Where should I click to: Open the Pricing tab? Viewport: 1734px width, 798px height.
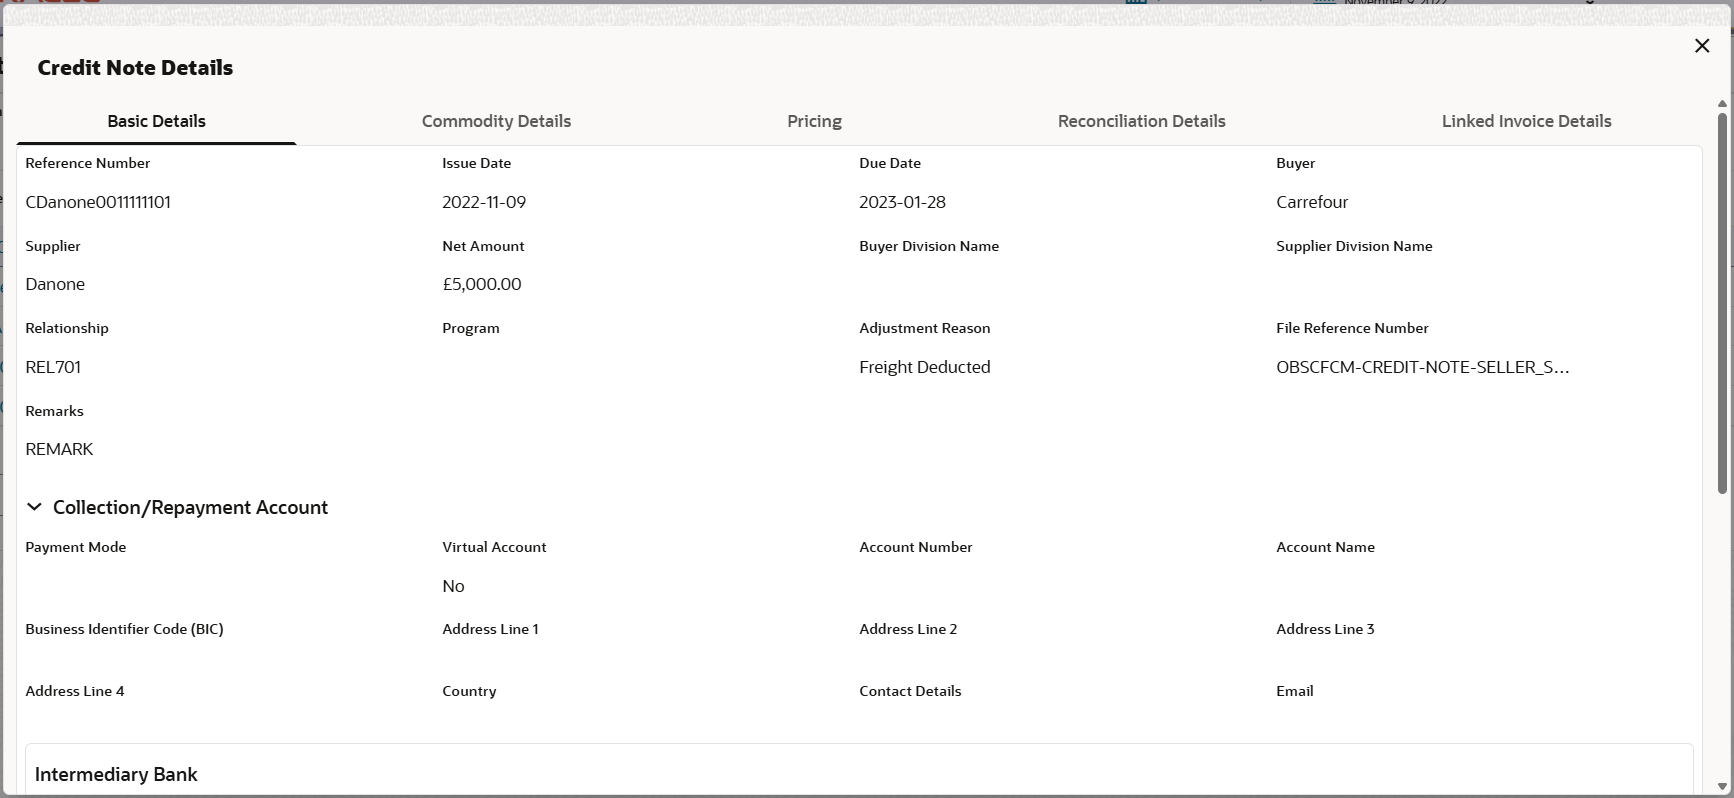814,121
